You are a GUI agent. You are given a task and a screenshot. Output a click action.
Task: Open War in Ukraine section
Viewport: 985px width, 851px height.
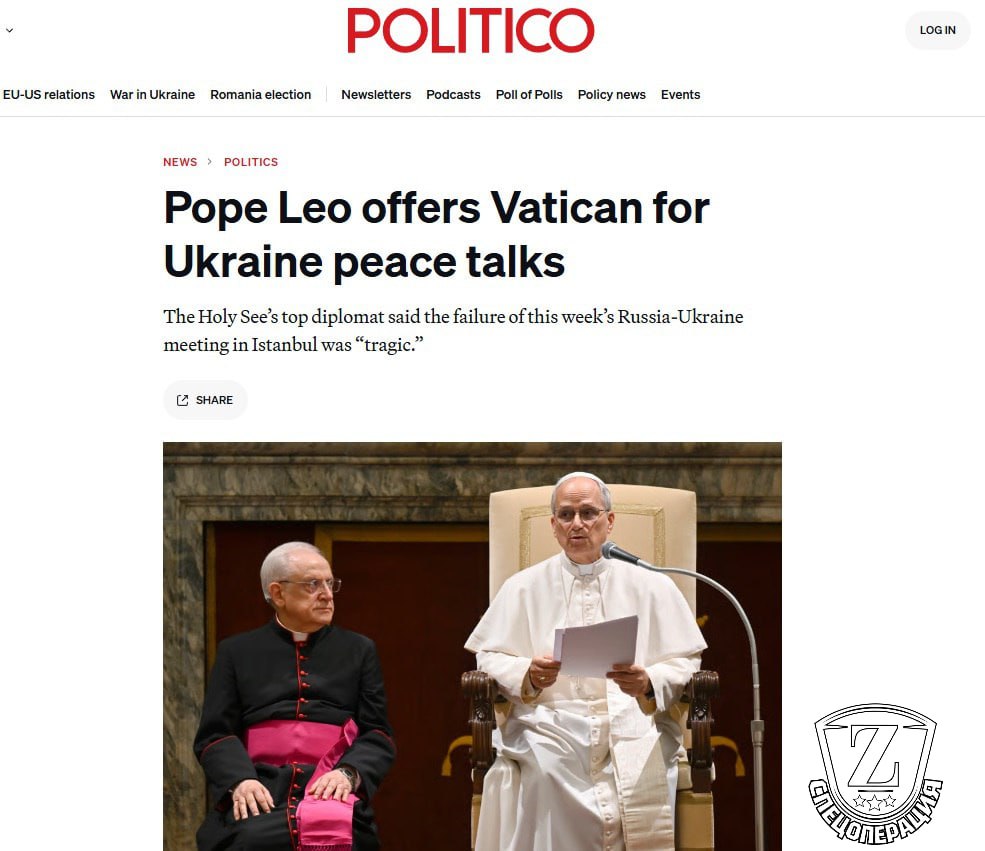pos(152,94)
